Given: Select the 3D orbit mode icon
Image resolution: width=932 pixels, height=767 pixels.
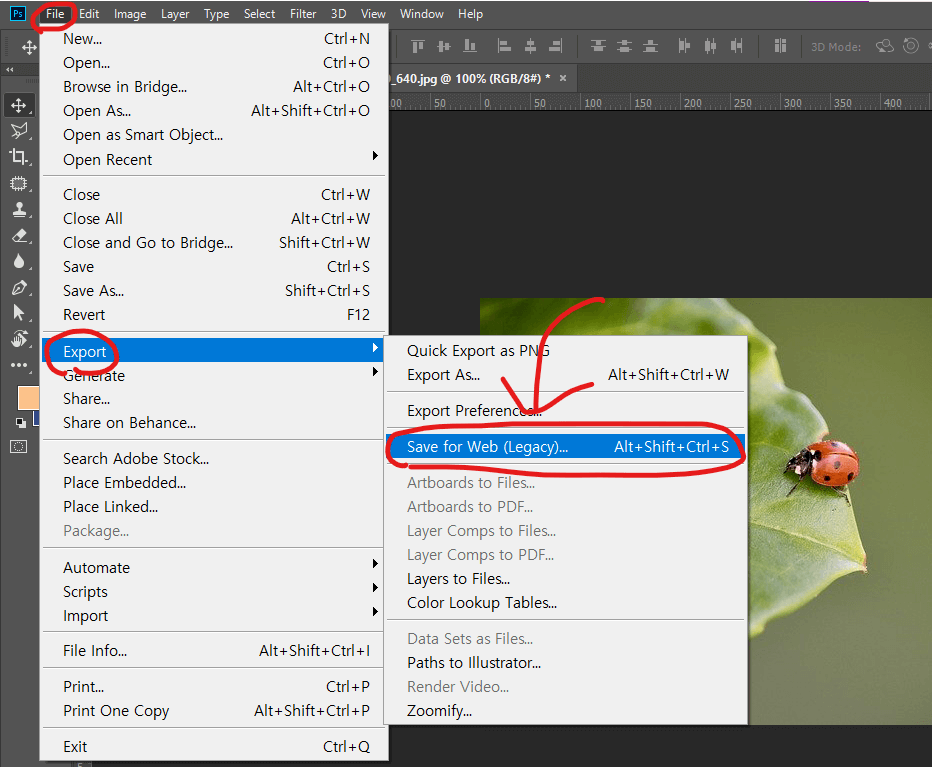Looking at the screenshot, I should click(884, 46).
